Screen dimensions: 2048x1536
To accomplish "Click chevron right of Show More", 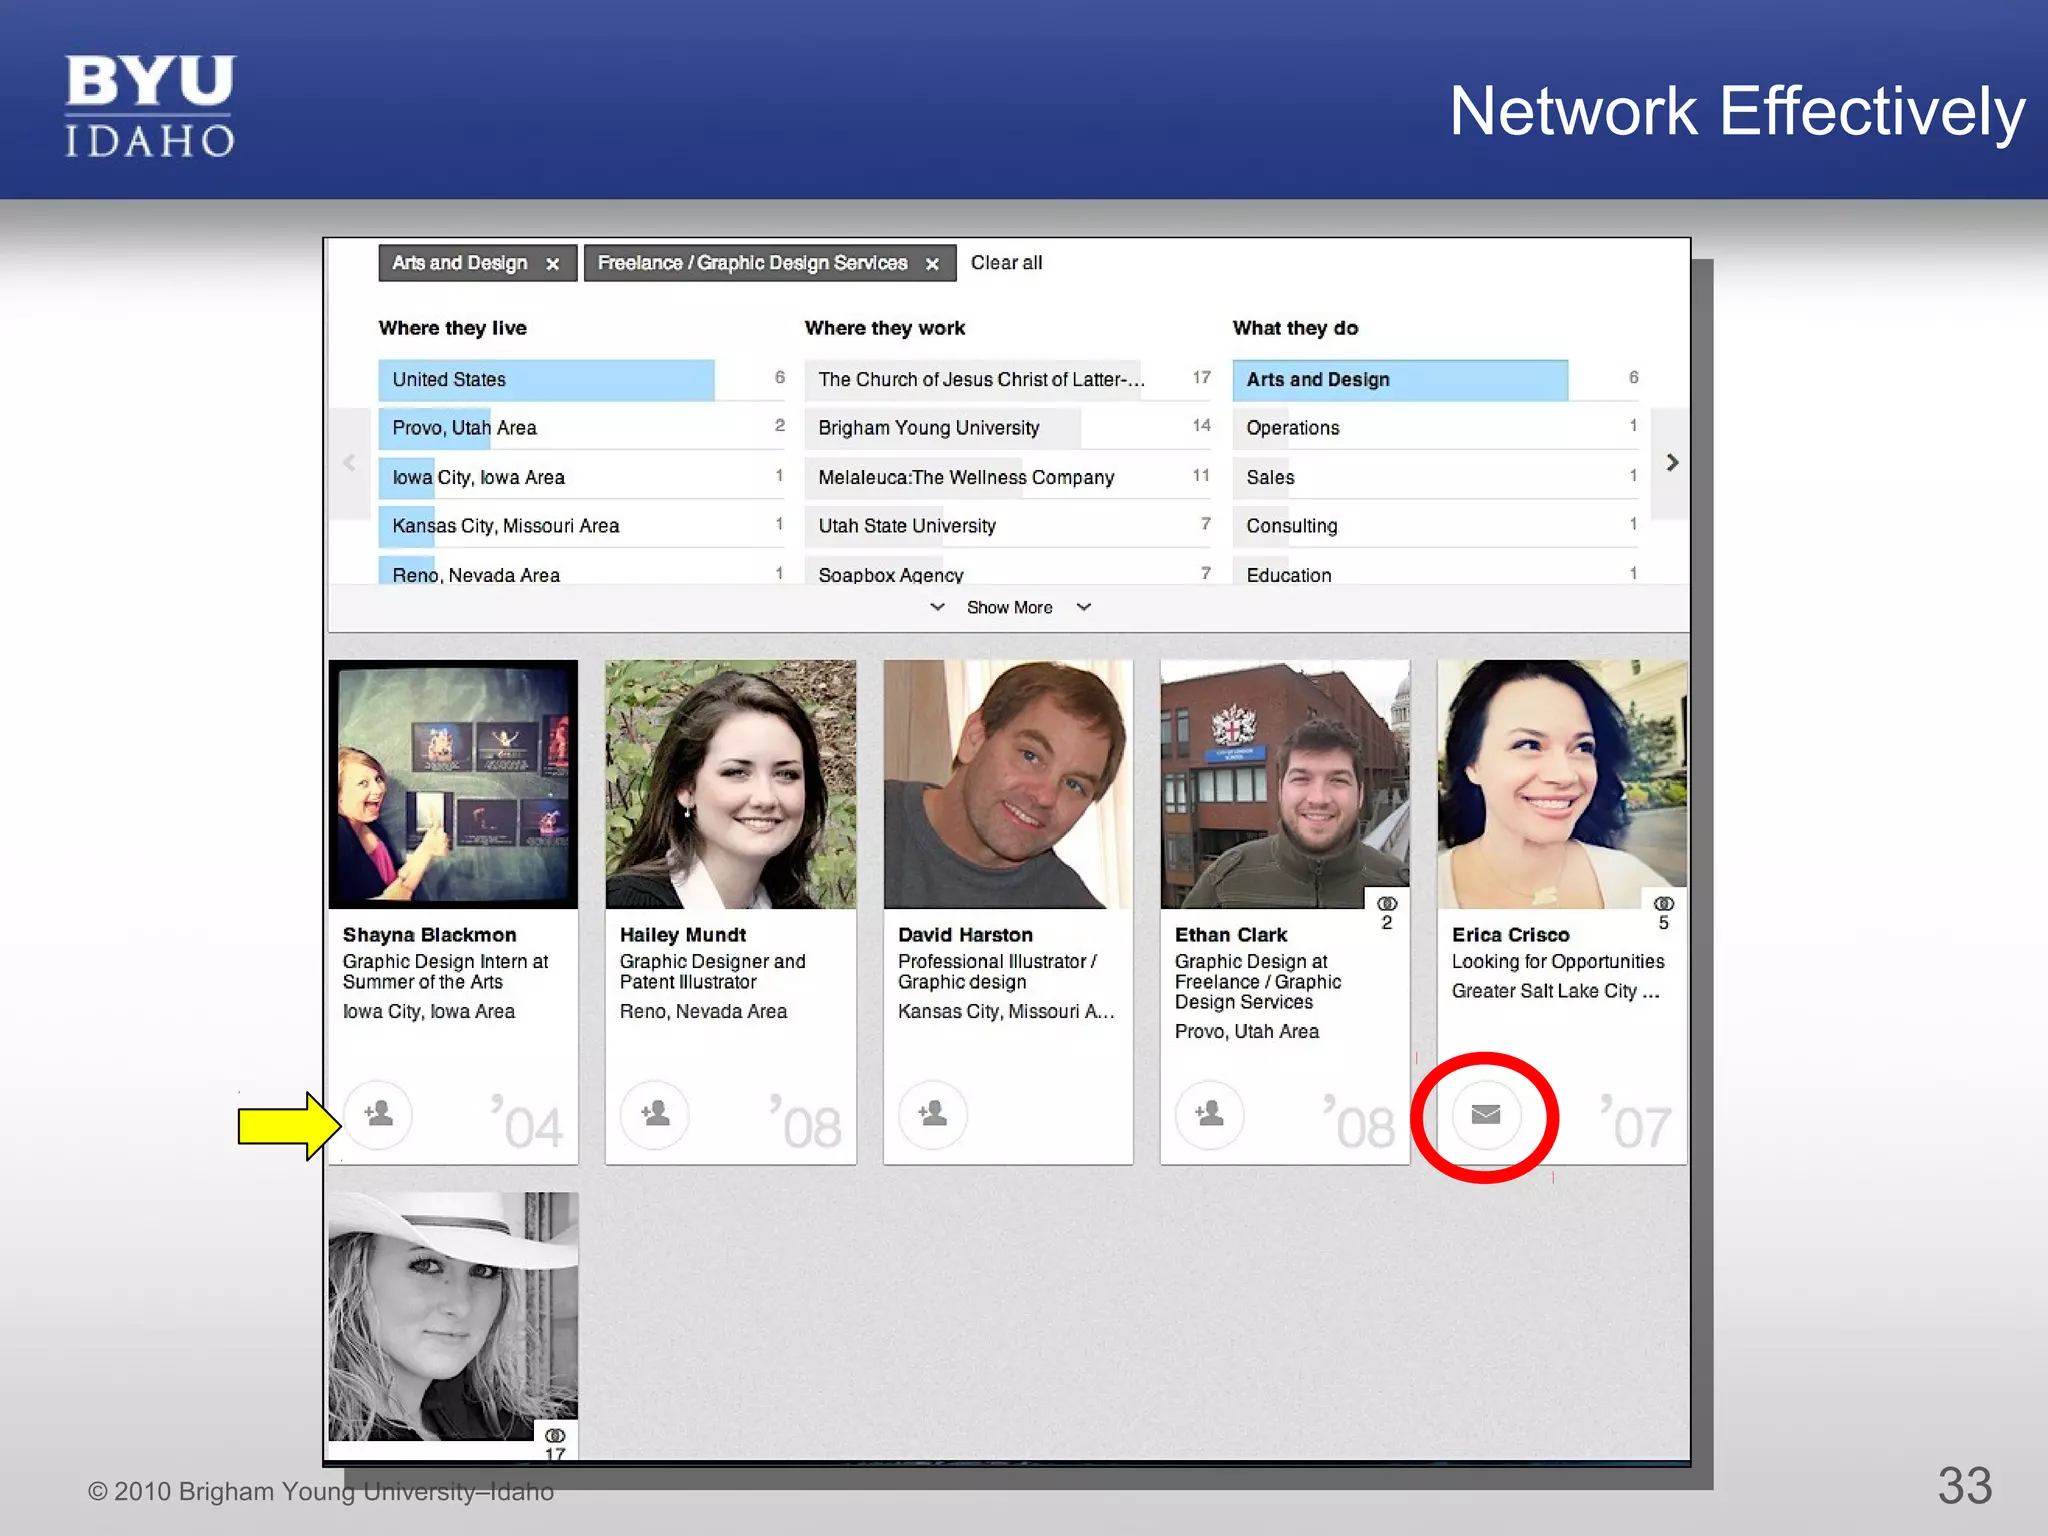I will point(1084,607).
